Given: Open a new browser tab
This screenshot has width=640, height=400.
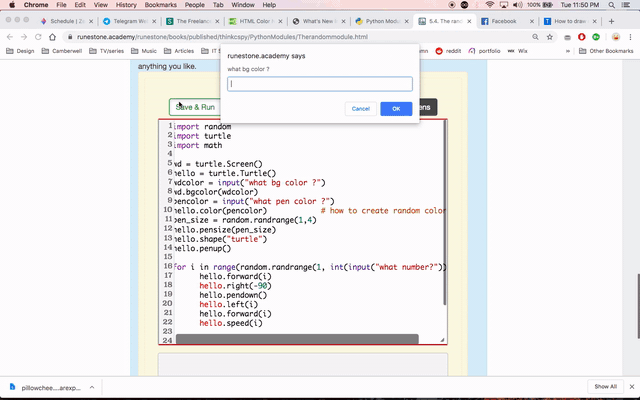Looking at the screenshot, I should tap(611, 21).
